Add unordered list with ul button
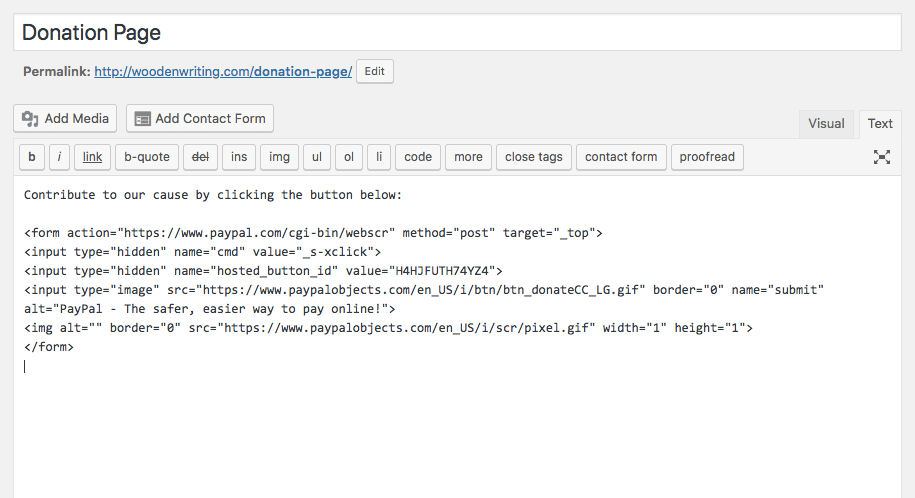Screen dimensions: 915x498 click(x=316, y=157)
